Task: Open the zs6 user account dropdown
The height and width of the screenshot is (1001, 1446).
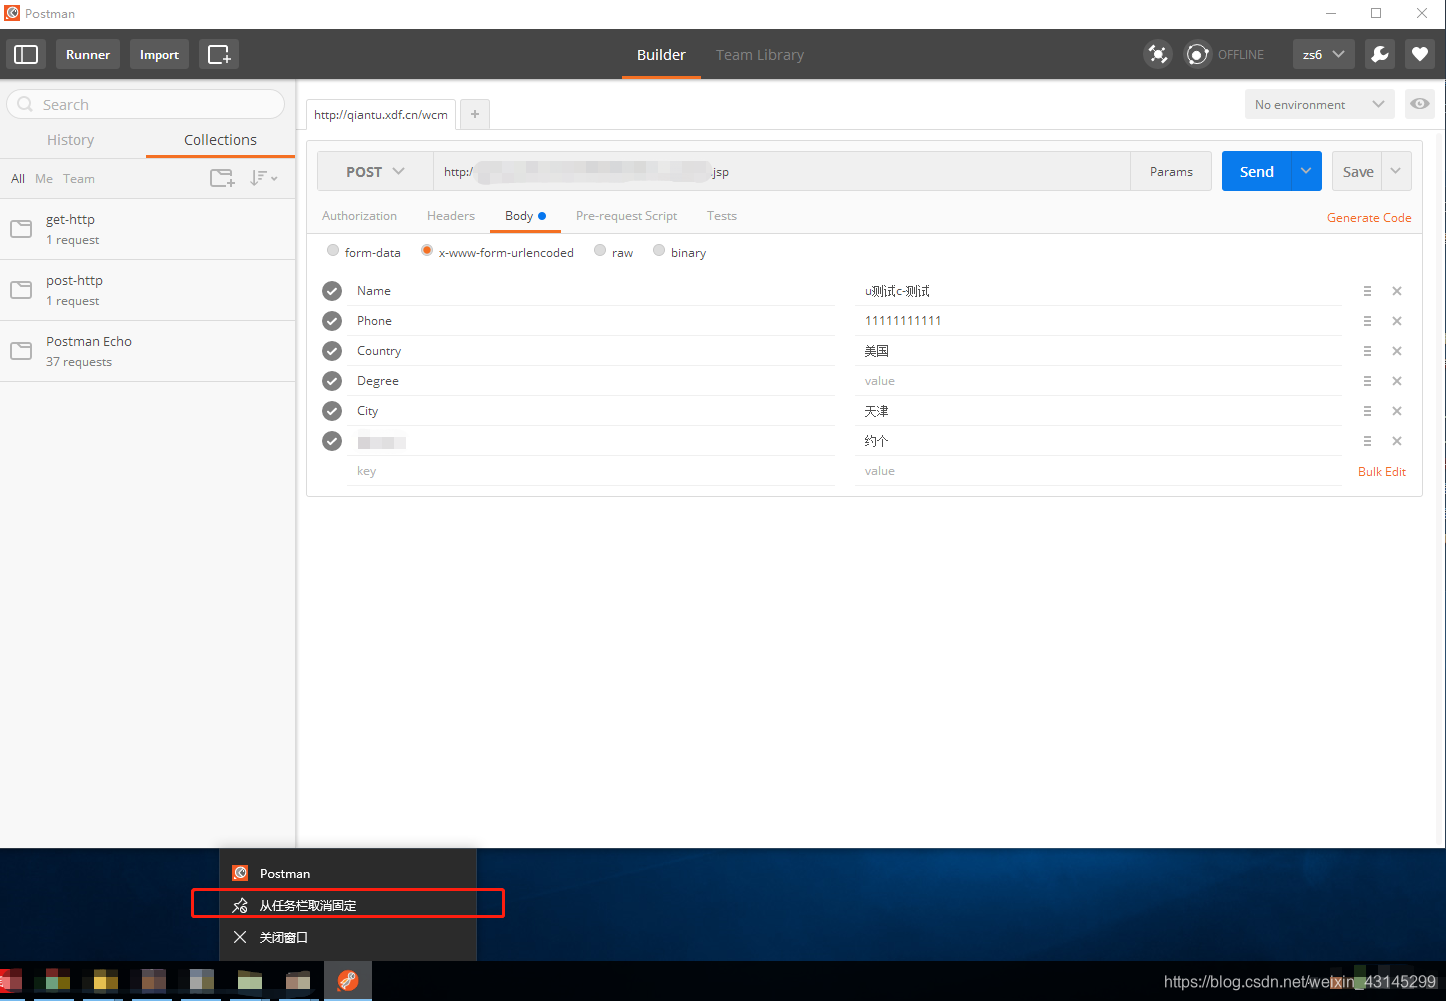Action: [x=1324, y=54]
